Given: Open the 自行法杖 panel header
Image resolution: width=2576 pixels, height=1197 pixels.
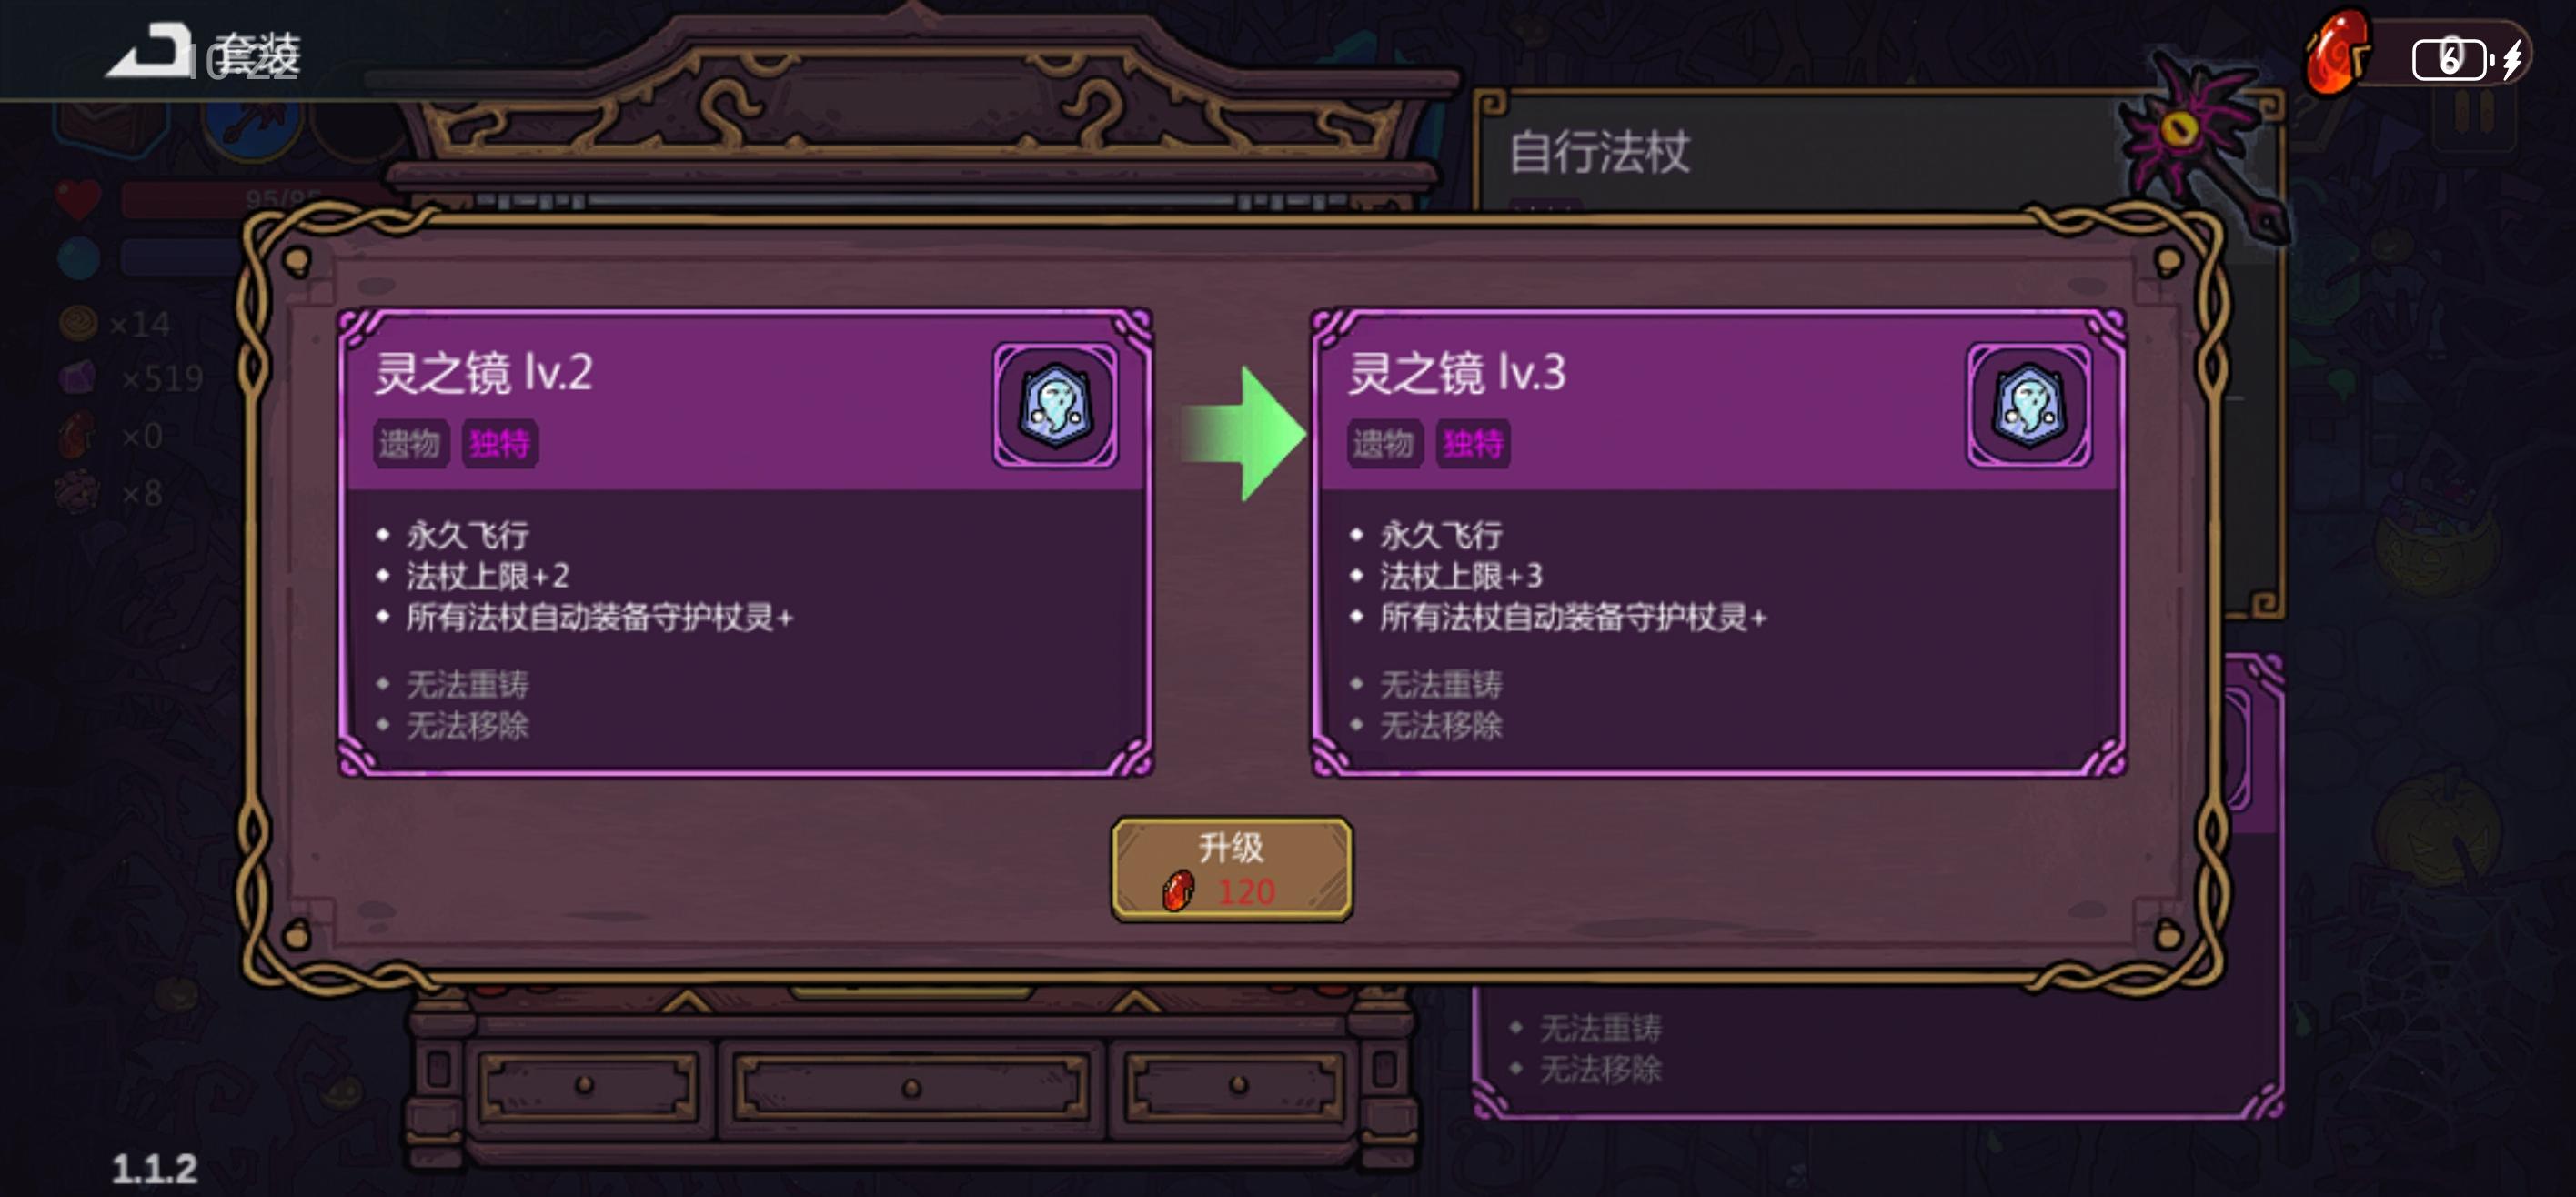Looking at the screenshot, I should click(x=1599, y=152).
